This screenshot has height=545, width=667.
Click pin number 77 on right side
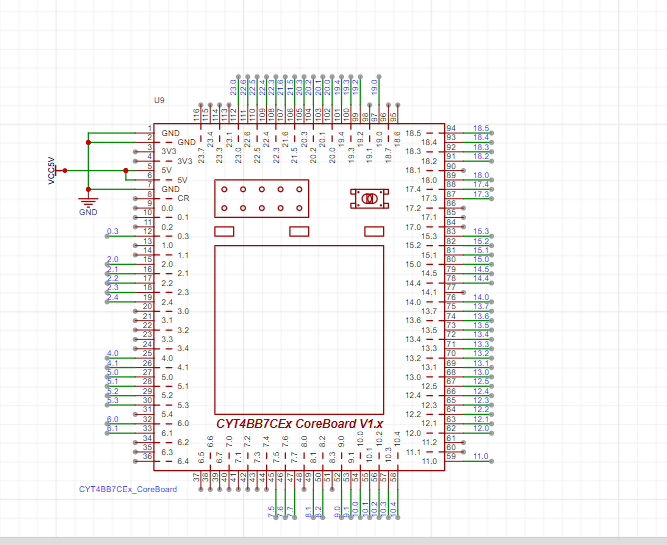tap(451, 288)
